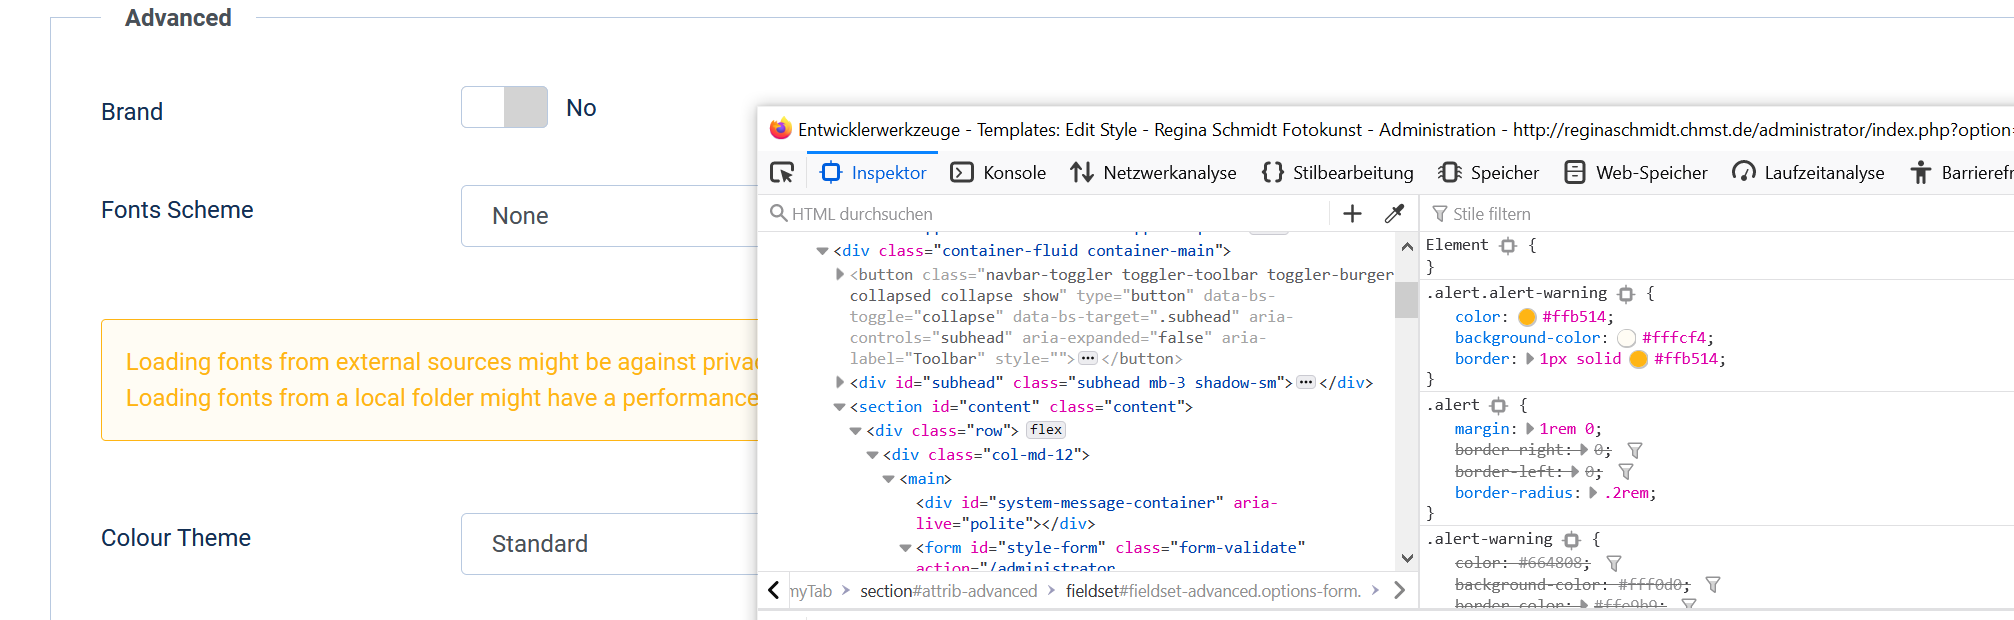The width and height of the screenshot is (2014, 620).
Task: Click the border-radius property name
Action: (1514, 493)
